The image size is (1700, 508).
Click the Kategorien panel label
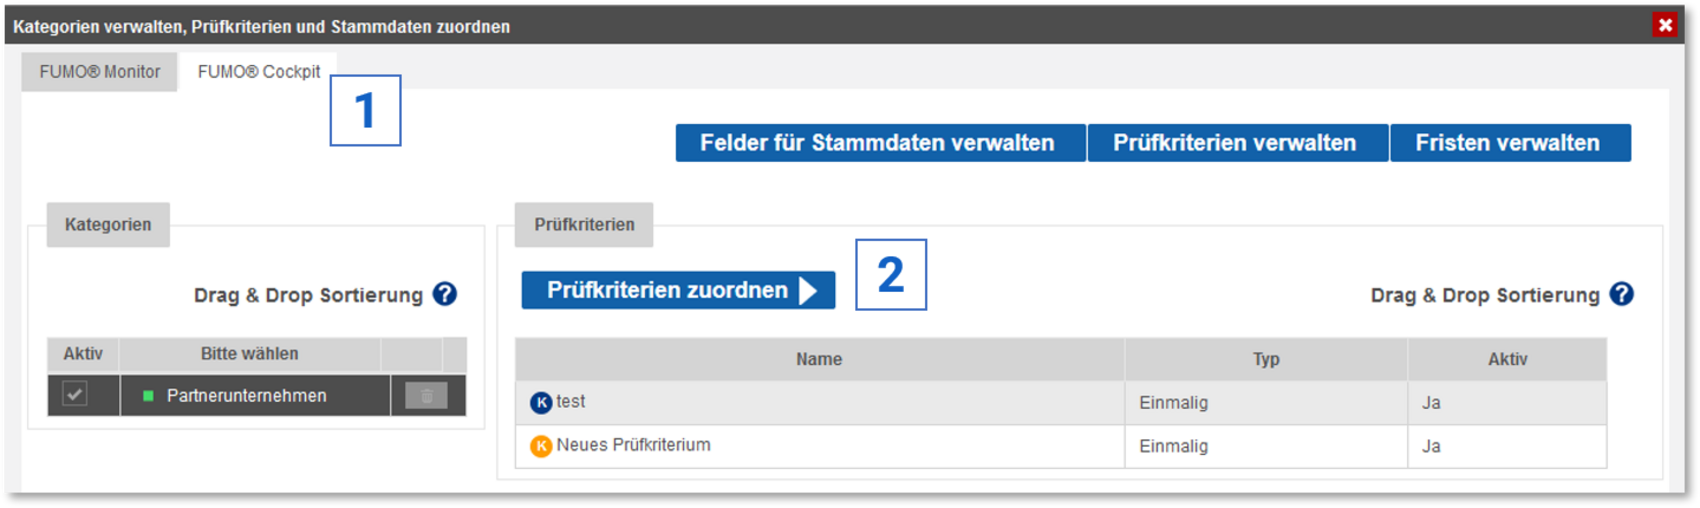108,225
